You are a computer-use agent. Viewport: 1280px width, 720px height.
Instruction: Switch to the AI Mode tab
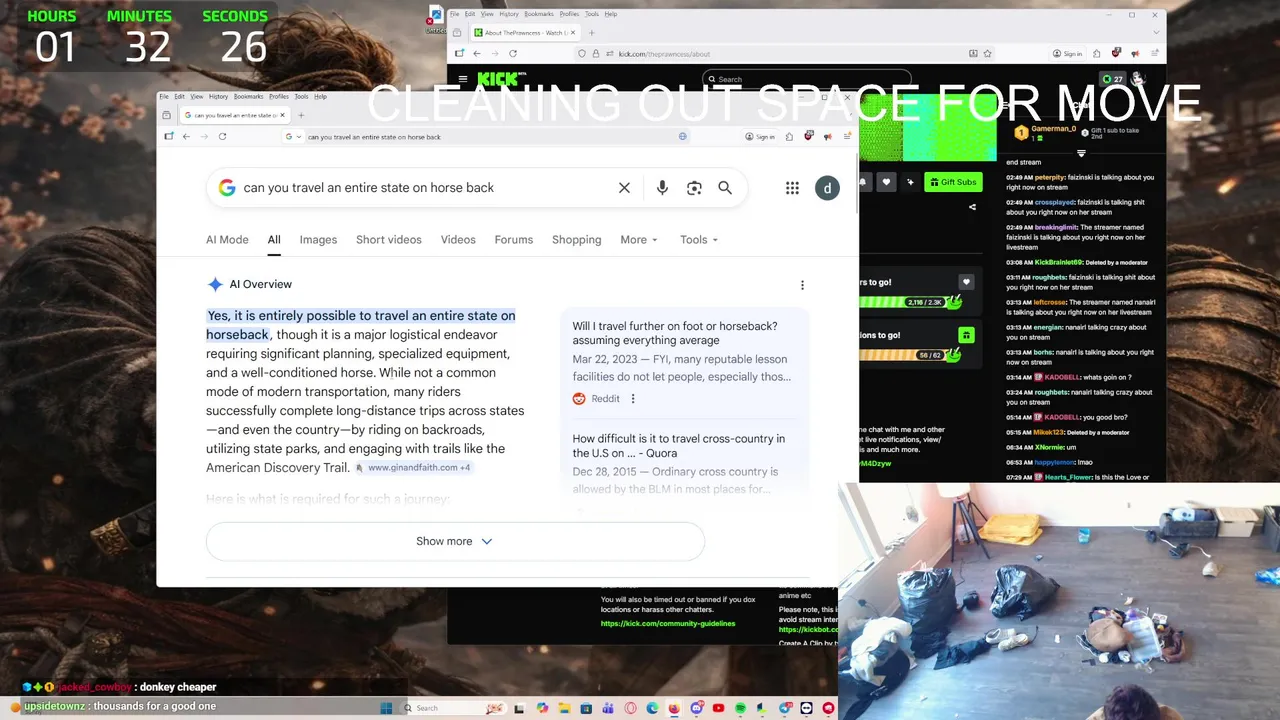pyautogui.click(x=227, y=240)
